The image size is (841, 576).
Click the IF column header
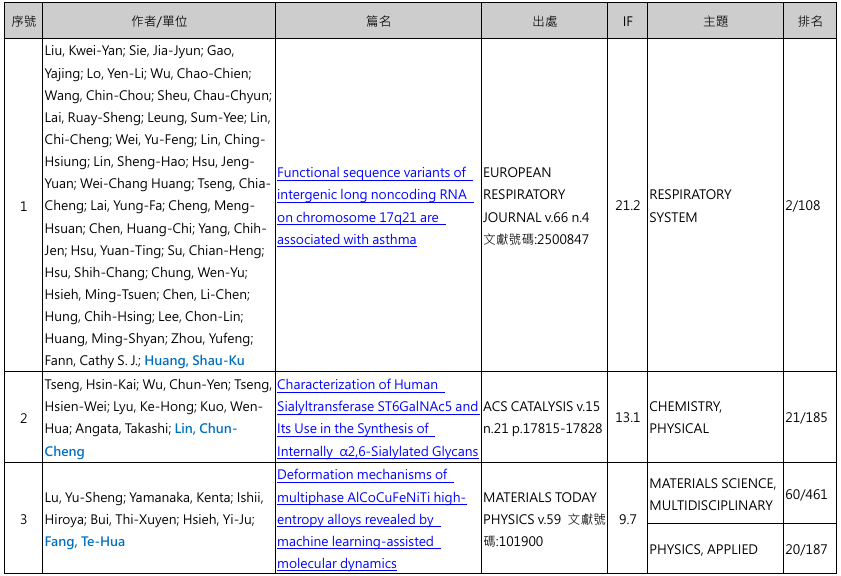[627, 21]
